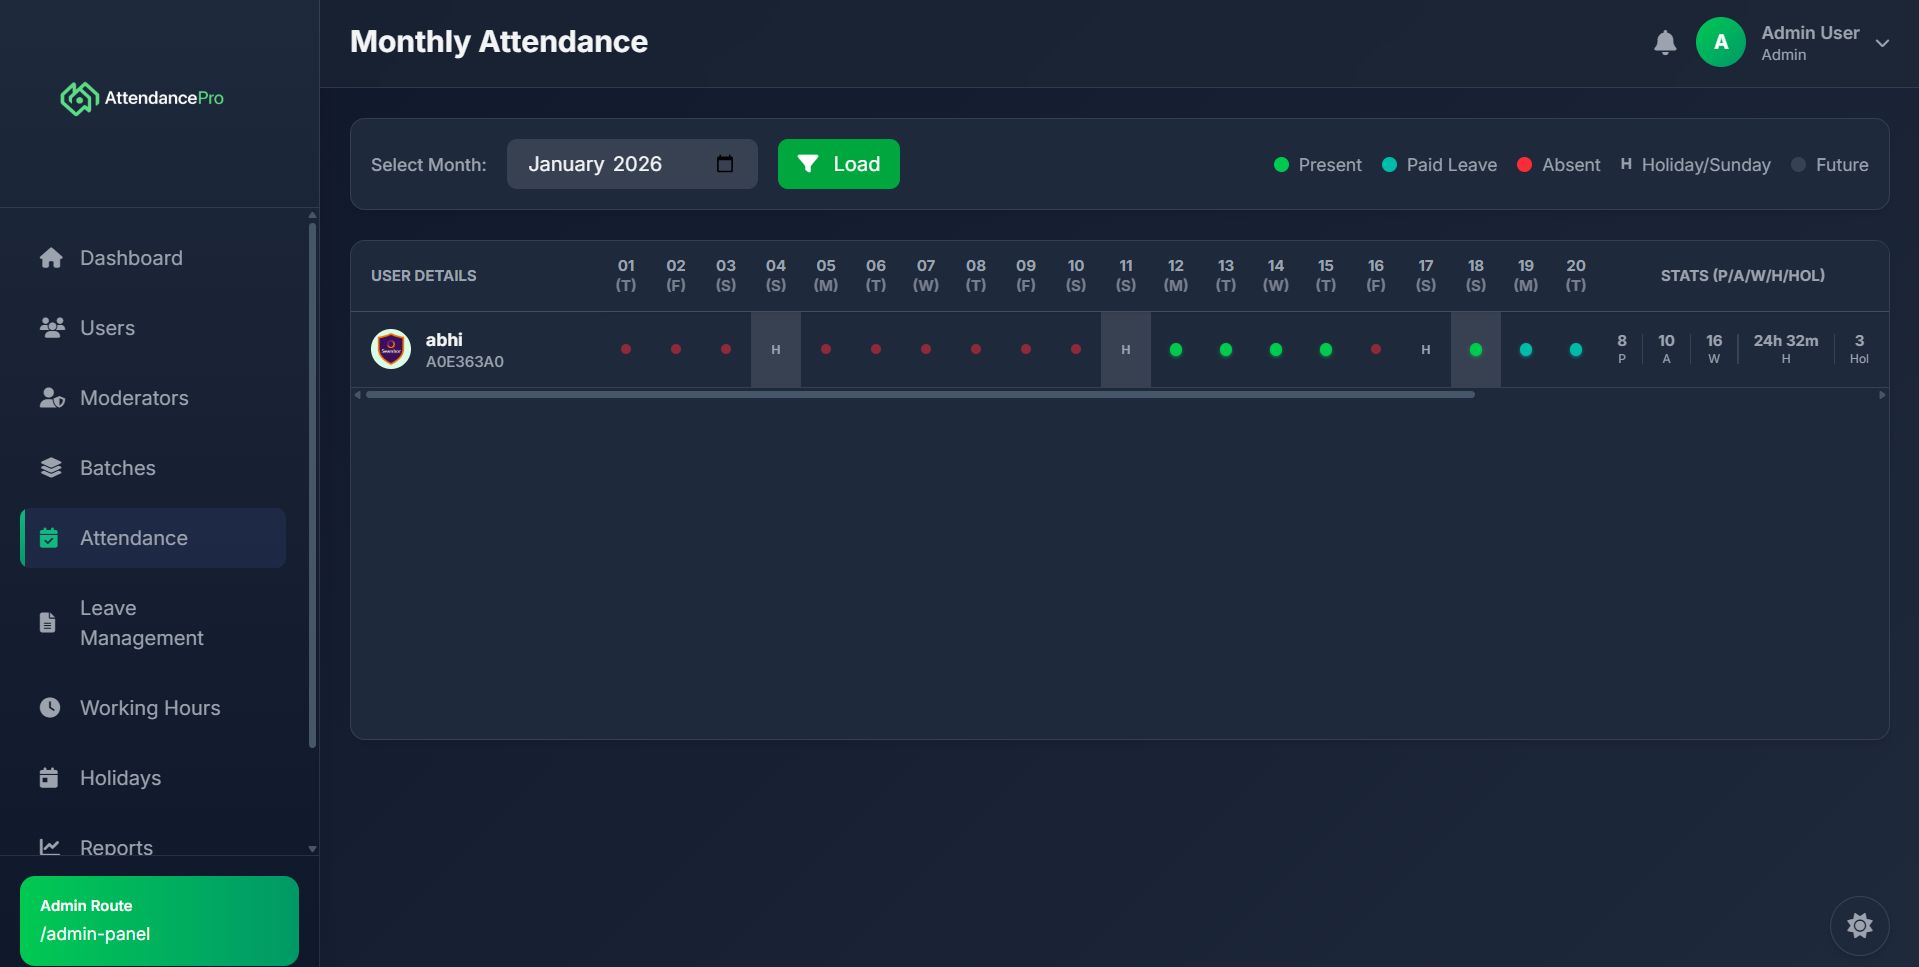
Task: Click the calendar icon in month field
Action: coord(725,164)
